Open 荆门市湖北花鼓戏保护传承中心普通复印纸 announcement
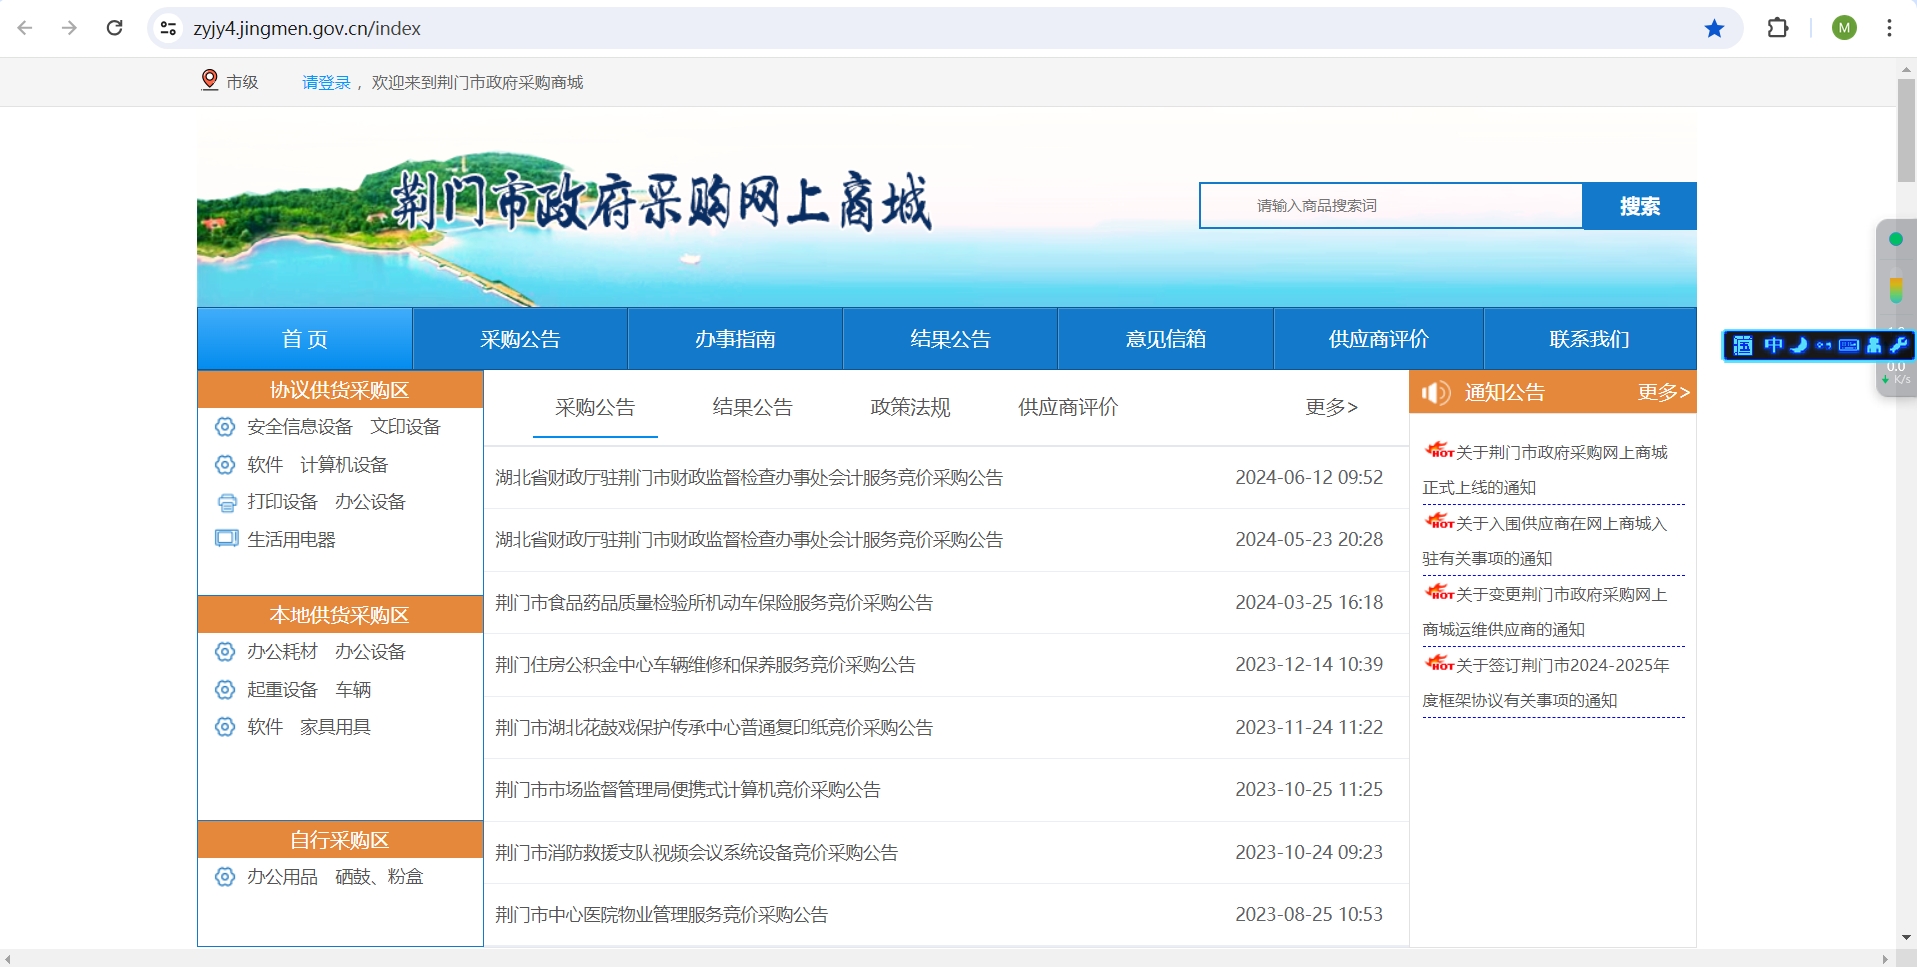The height and width of the screenshot is (967, 1917). pyautogui.click(x=714, y=728)
